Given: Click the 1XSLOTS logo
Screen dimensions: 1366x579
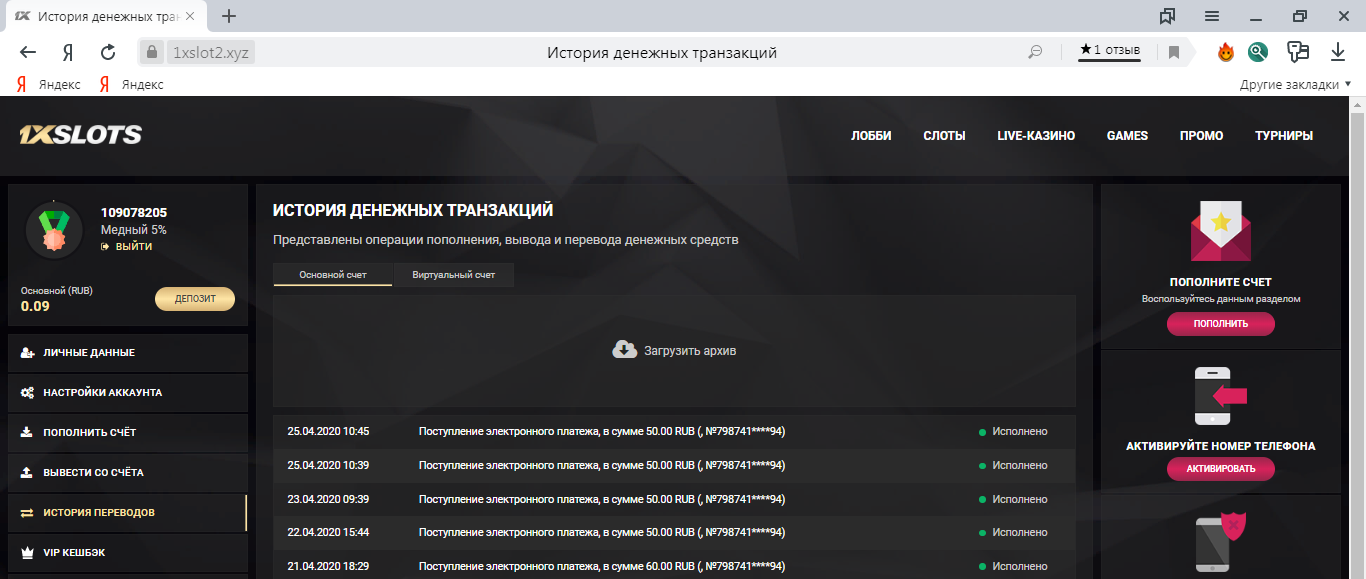Looking at the screenshot, I should point(80,135).
